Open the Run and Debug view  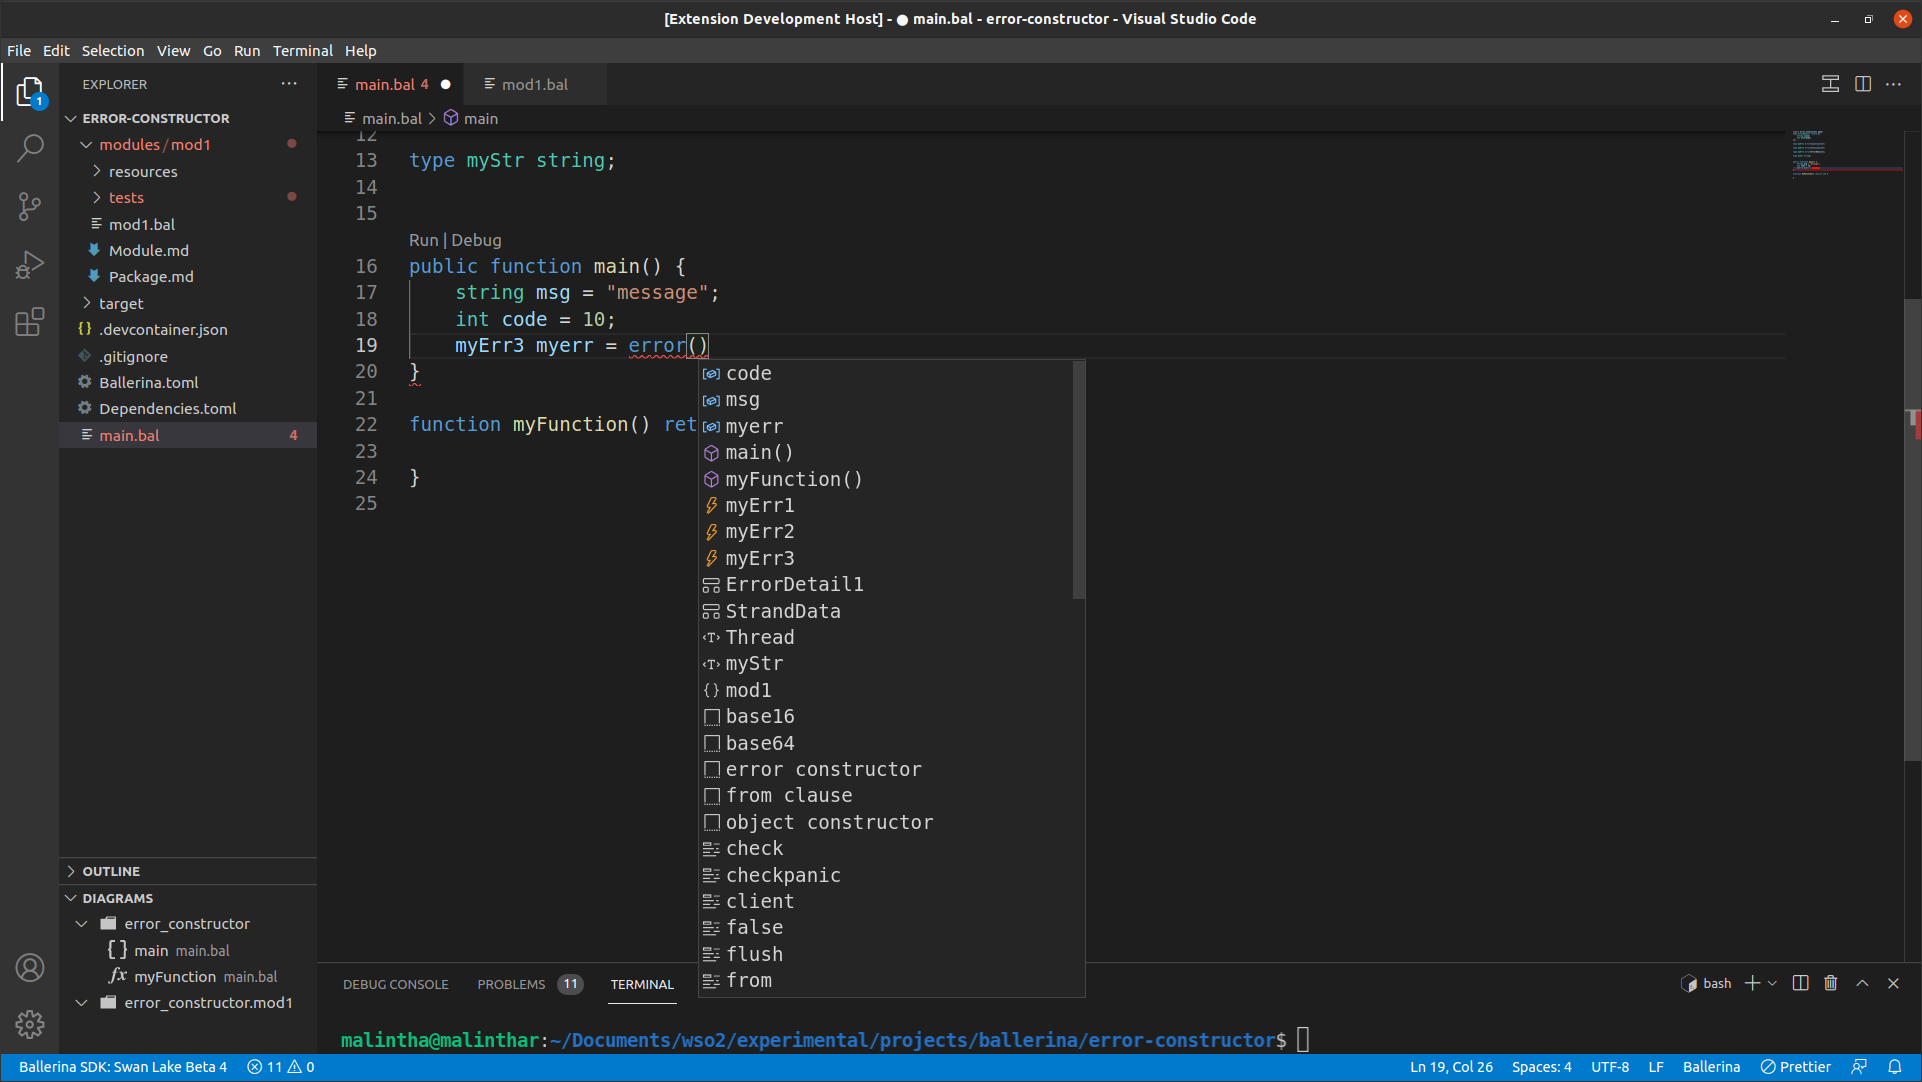30,265
